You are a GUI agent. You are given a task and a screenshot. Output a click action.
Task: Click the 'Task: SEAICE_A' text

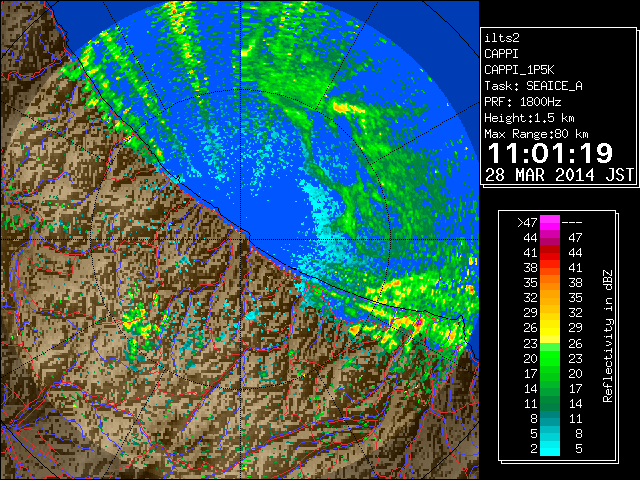(x=533, y=86)
